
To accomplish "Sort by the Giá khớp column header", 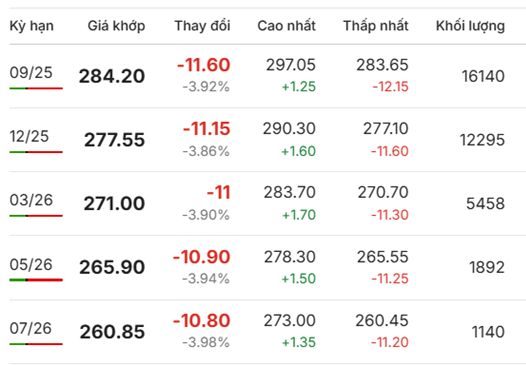I will (x=116, y=26).
